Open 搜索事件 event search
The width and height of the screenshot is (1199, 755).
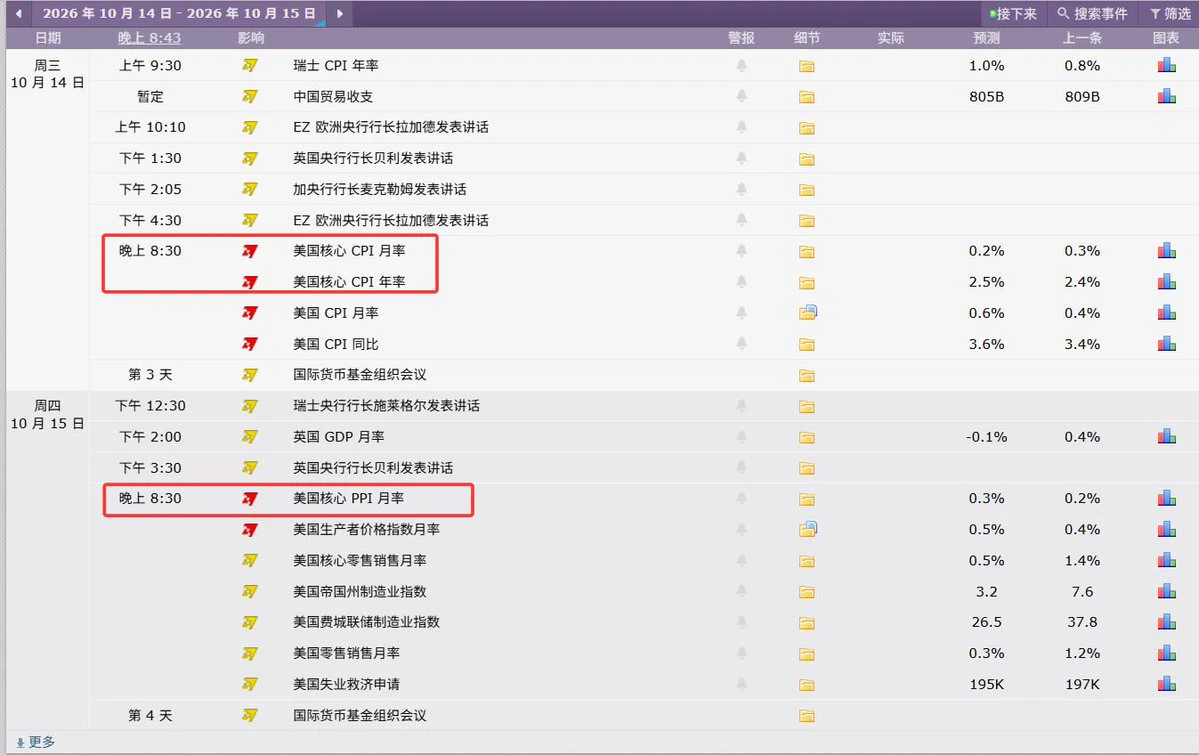tap(1092, 14)
